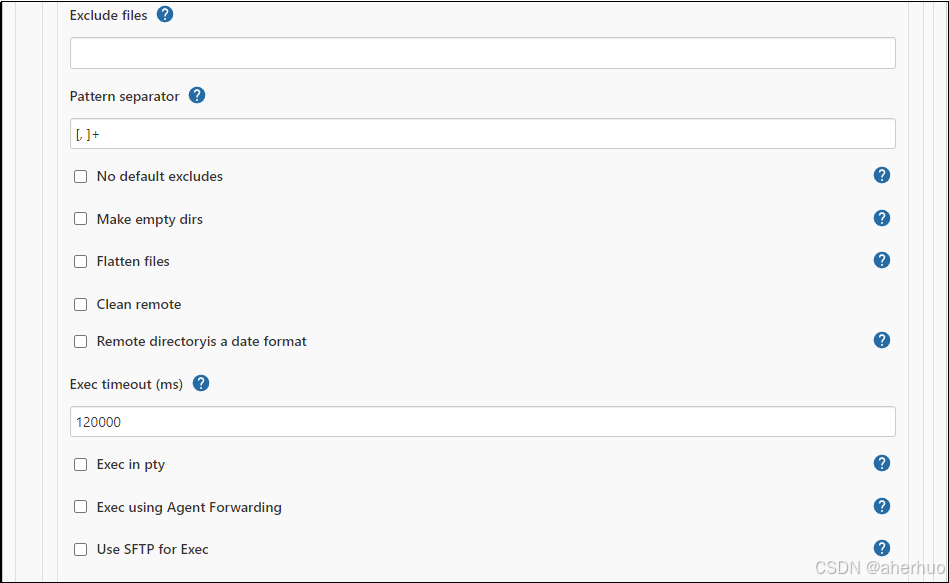Image resolution: width=949 pixels, height=583 pixels.
Task: Click the Exec in pty label text
Action: pos(131,465)
